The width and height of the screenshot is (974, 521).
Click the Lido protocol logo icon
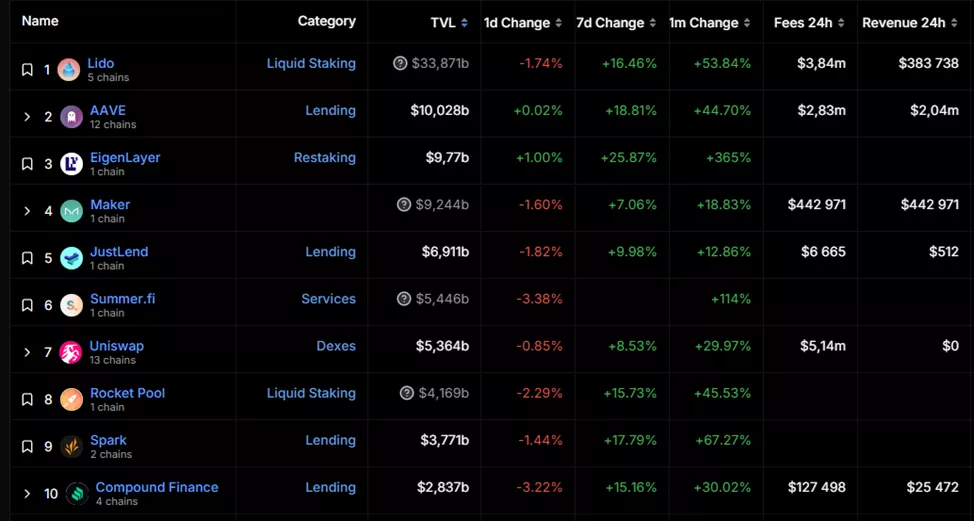[69, 70]
